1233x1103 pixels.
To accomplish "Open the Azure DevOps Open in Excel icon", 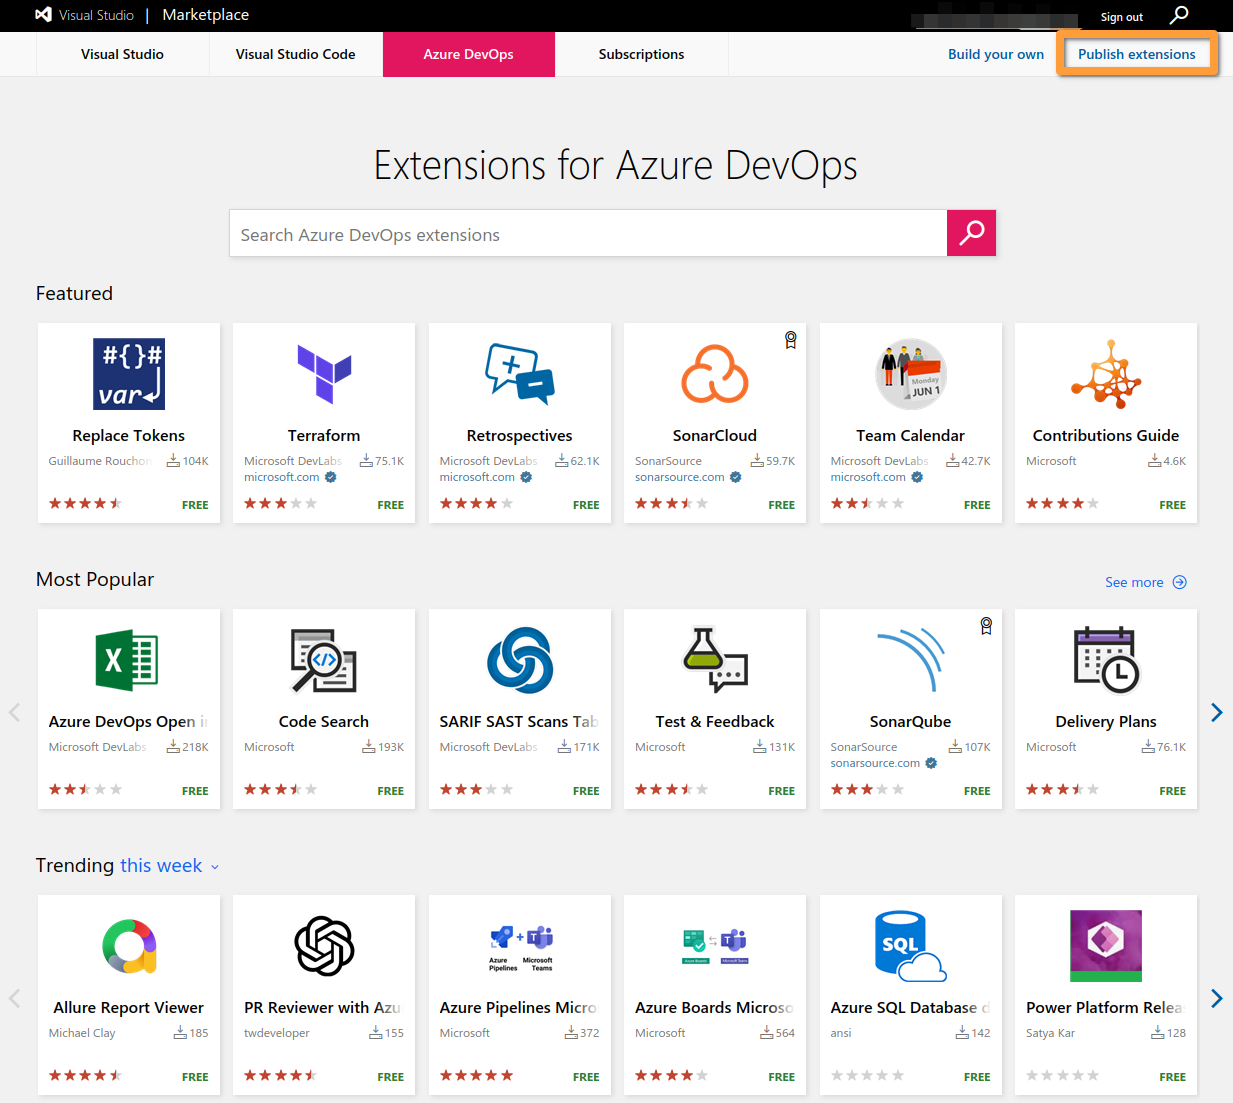I will coord(129,660).
